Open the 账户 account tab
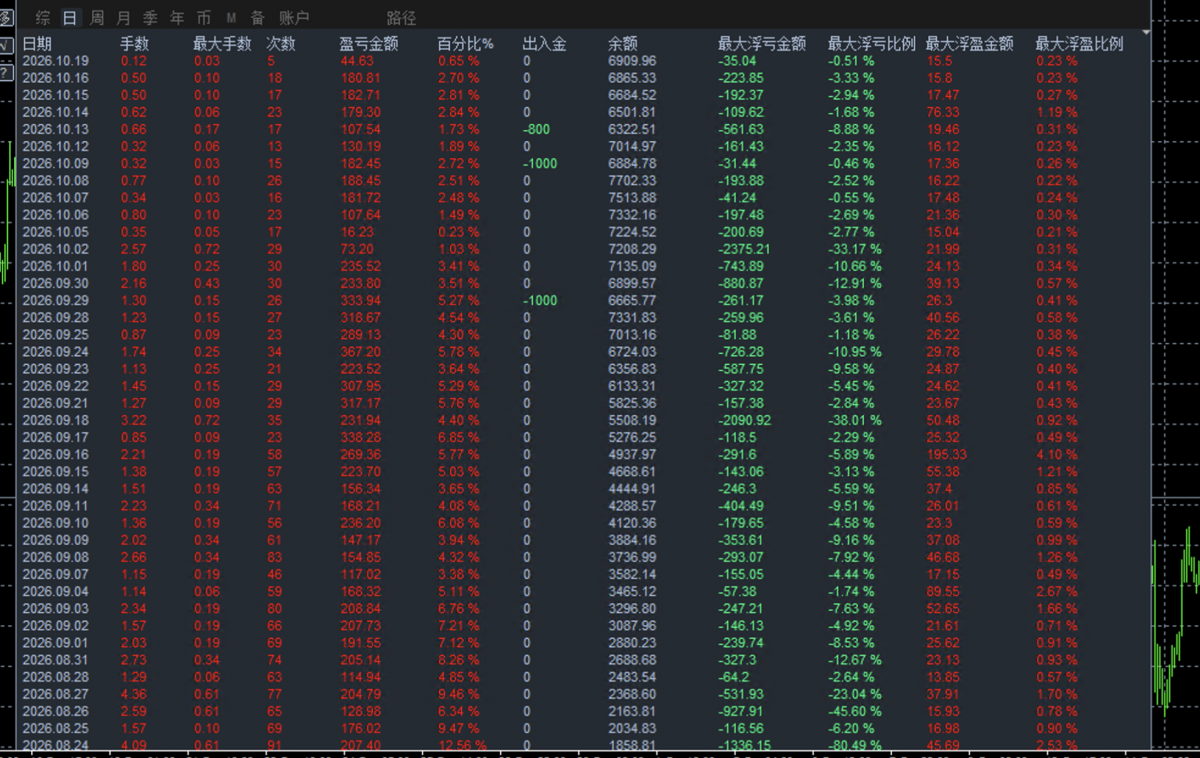The width and height of the screenshot is (1200, 758). (x=293, y=18)
